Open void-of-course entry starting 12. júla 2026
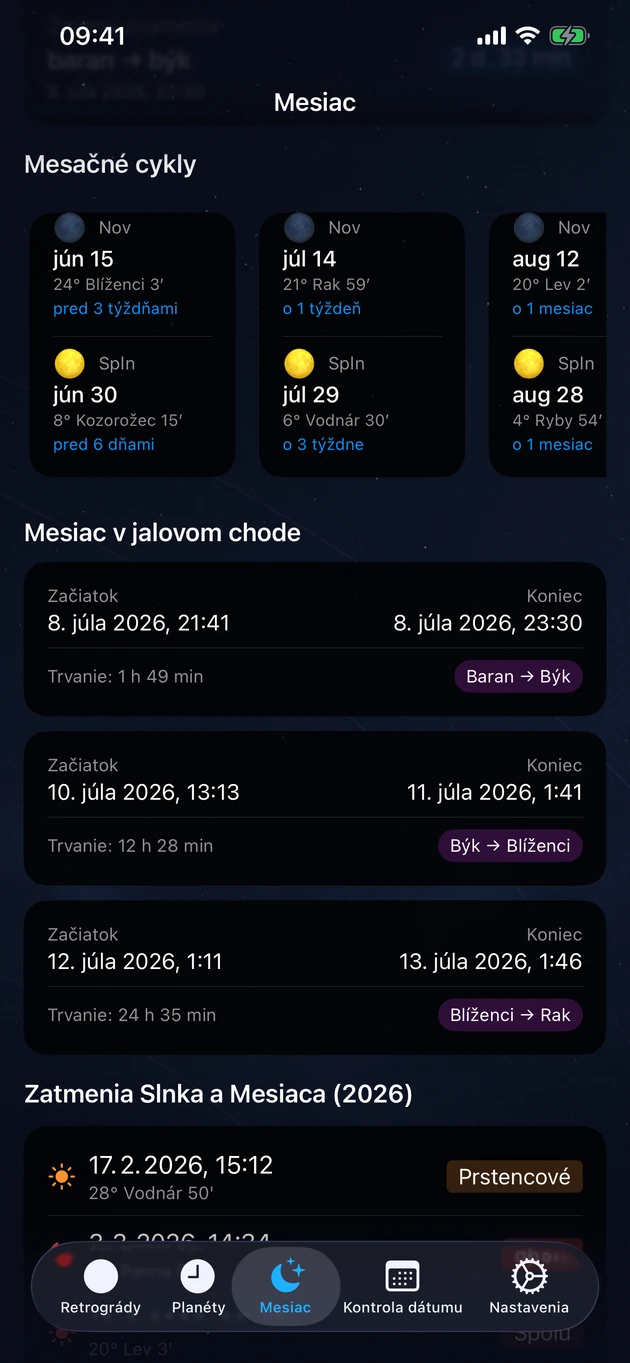The height and width of the screenshot is (1363, 630). [x=315, y=977]
